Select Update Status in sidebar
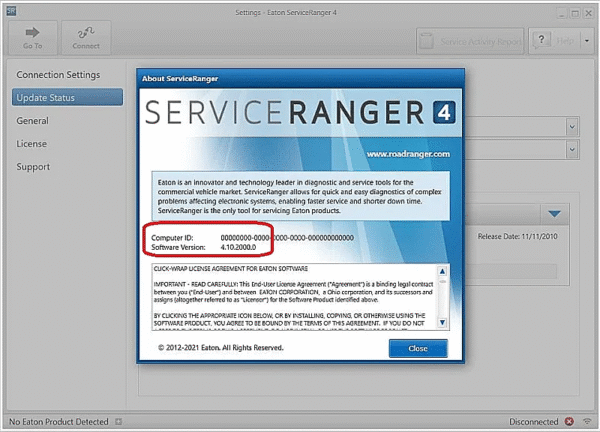The image size is (600, 432). click(x=67, y=98)
